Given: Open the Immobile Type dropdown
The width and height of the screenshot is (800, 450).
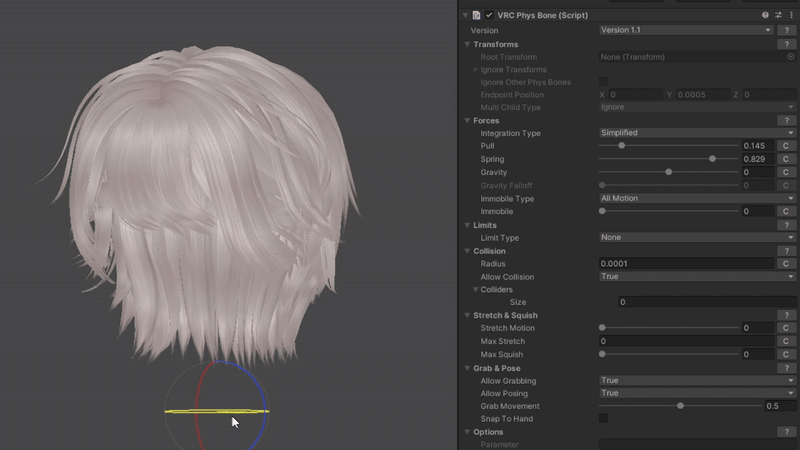Looking at the screenshot, I should (696, 198).
